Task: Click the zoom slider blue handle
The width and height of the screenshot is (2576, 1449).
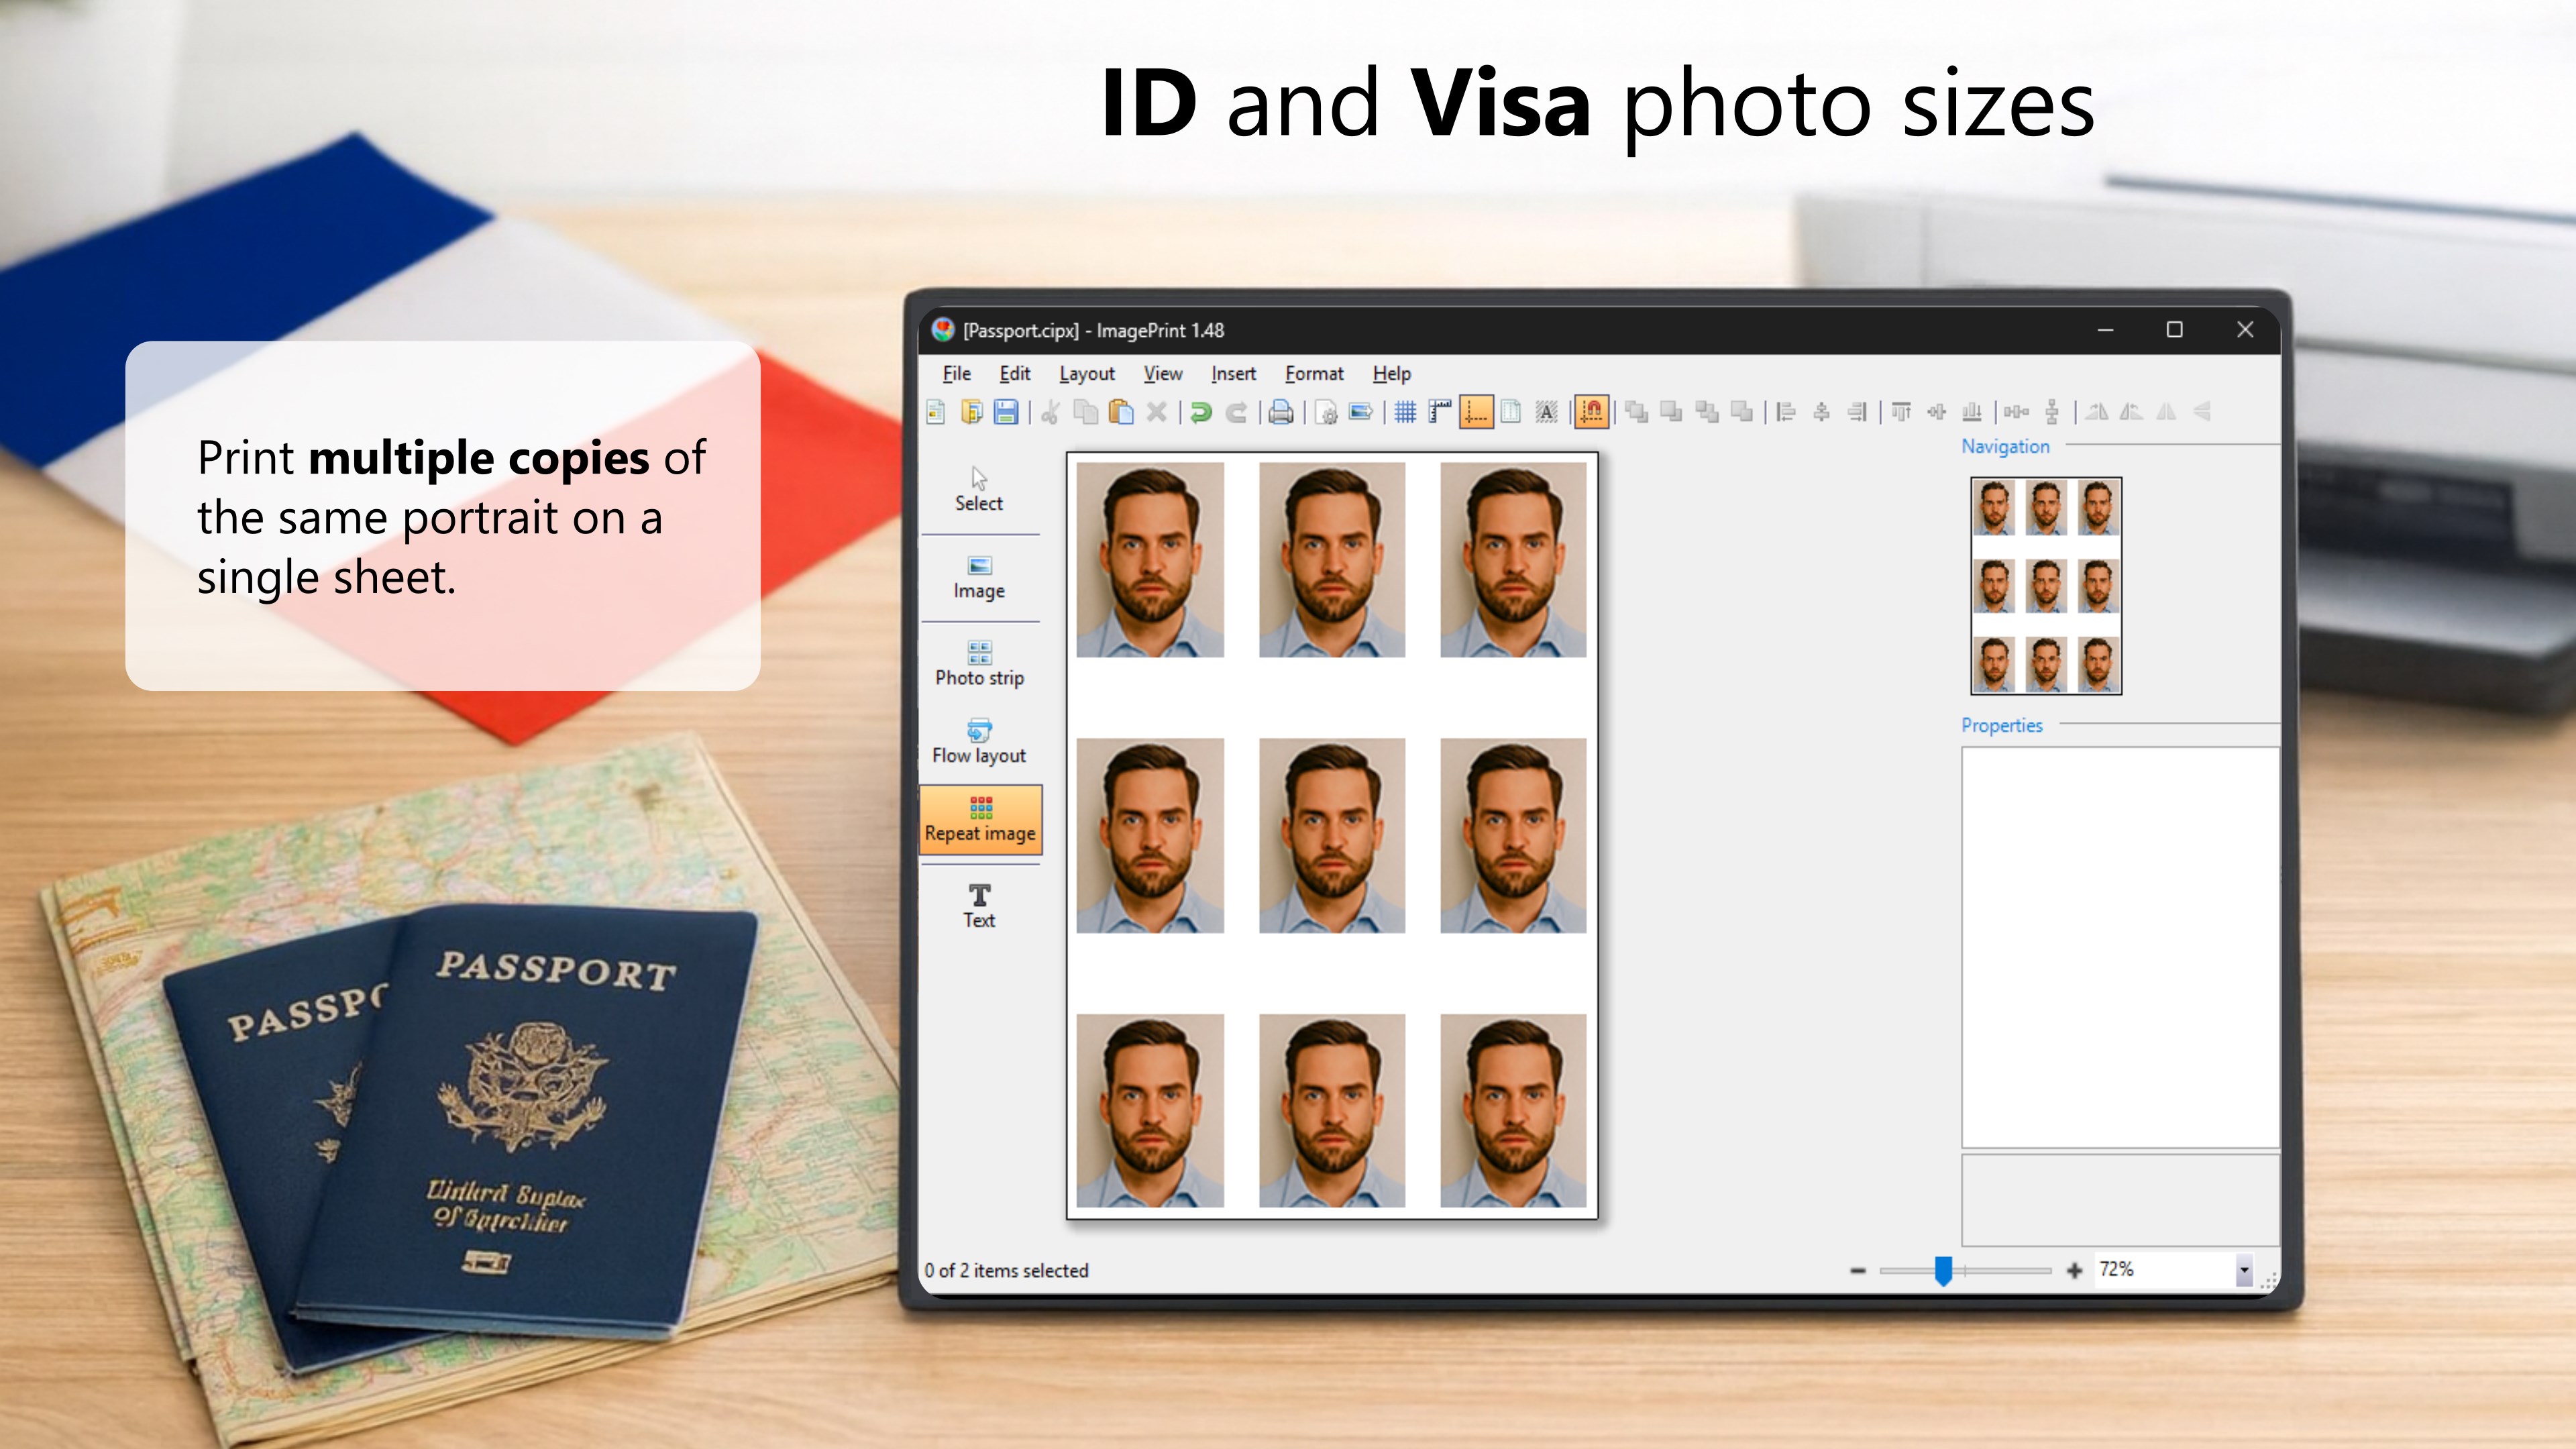Action: 1943,1271
